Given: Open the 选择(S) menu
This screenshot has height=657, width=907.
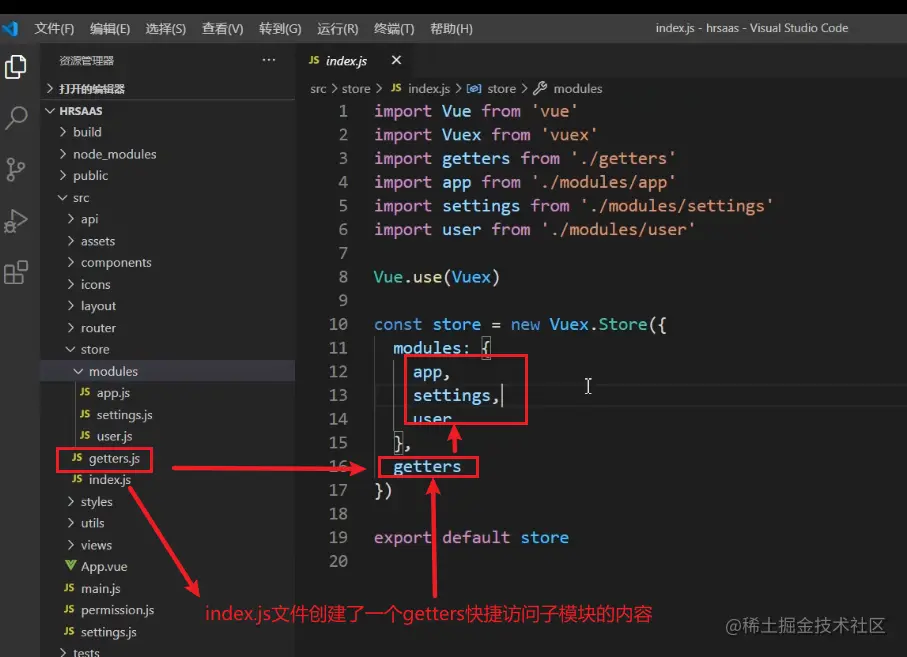Looking at the screenshot, I should [165, 28].
